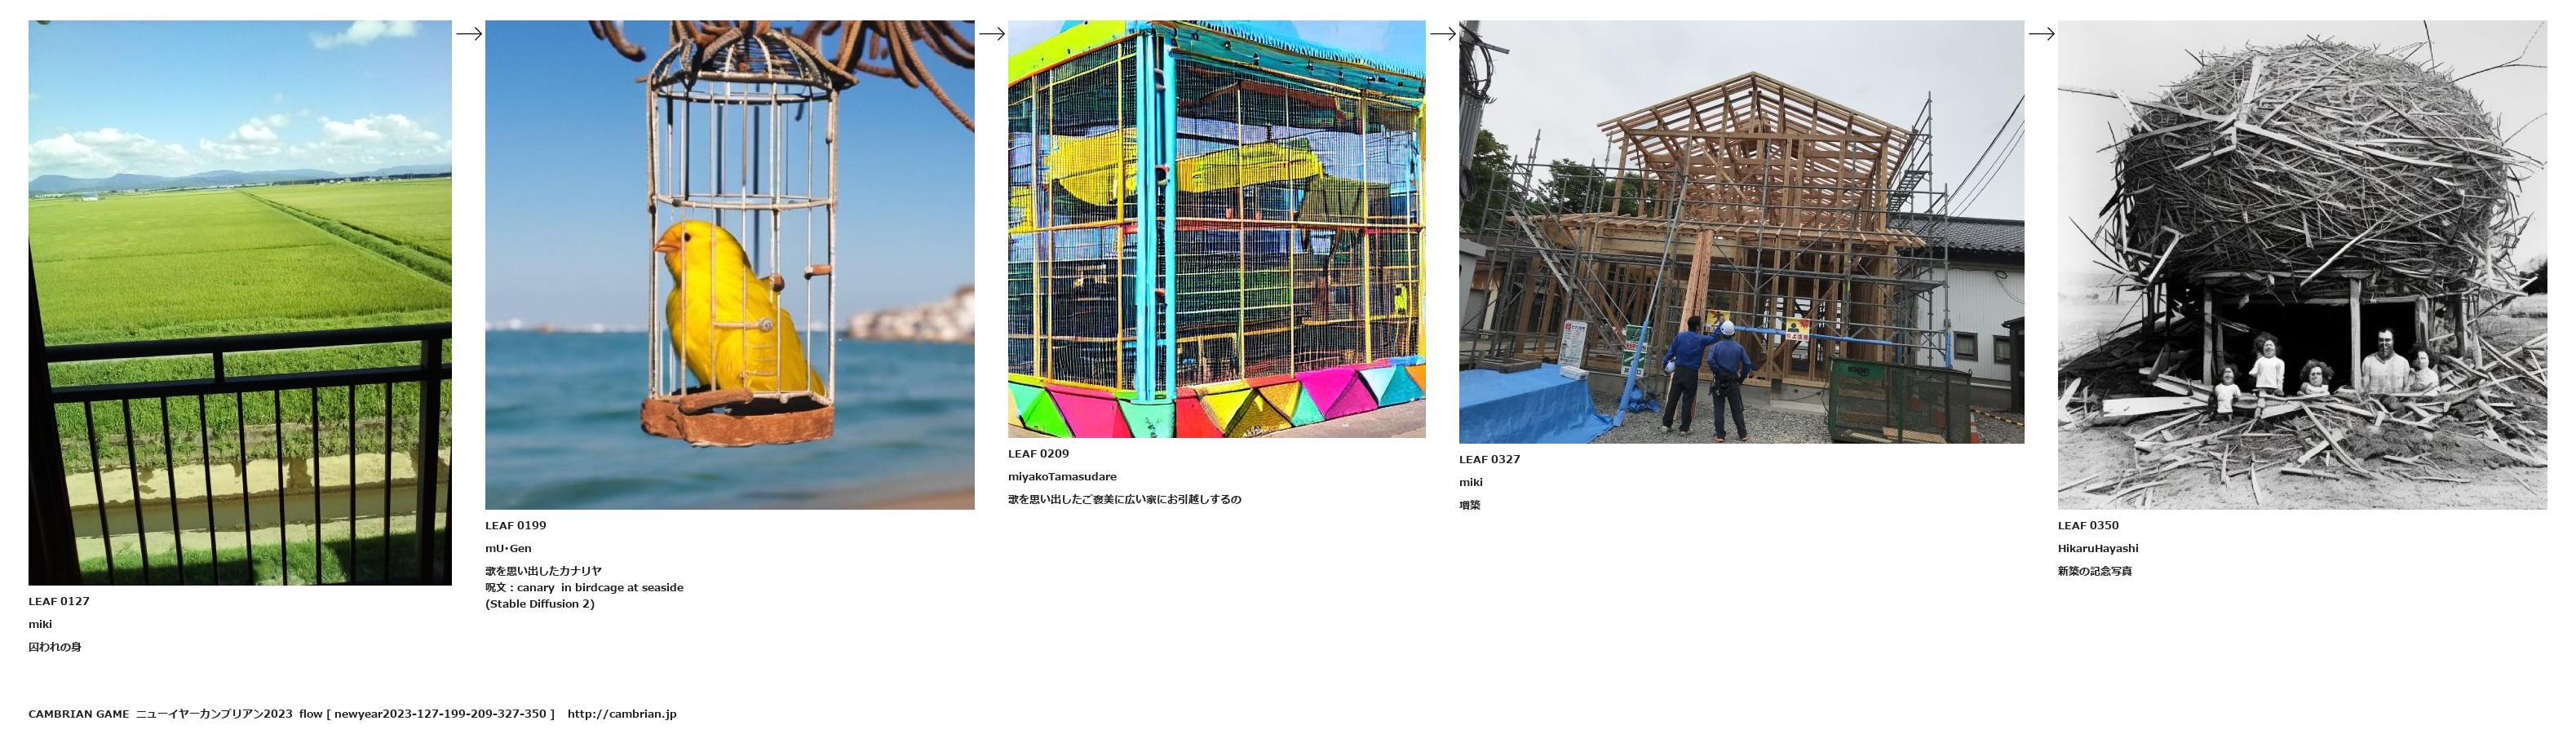This screenshot has height=734, width=2576.
Task: Open the colorful aviary cage photo
Action: coord(1217,229)
